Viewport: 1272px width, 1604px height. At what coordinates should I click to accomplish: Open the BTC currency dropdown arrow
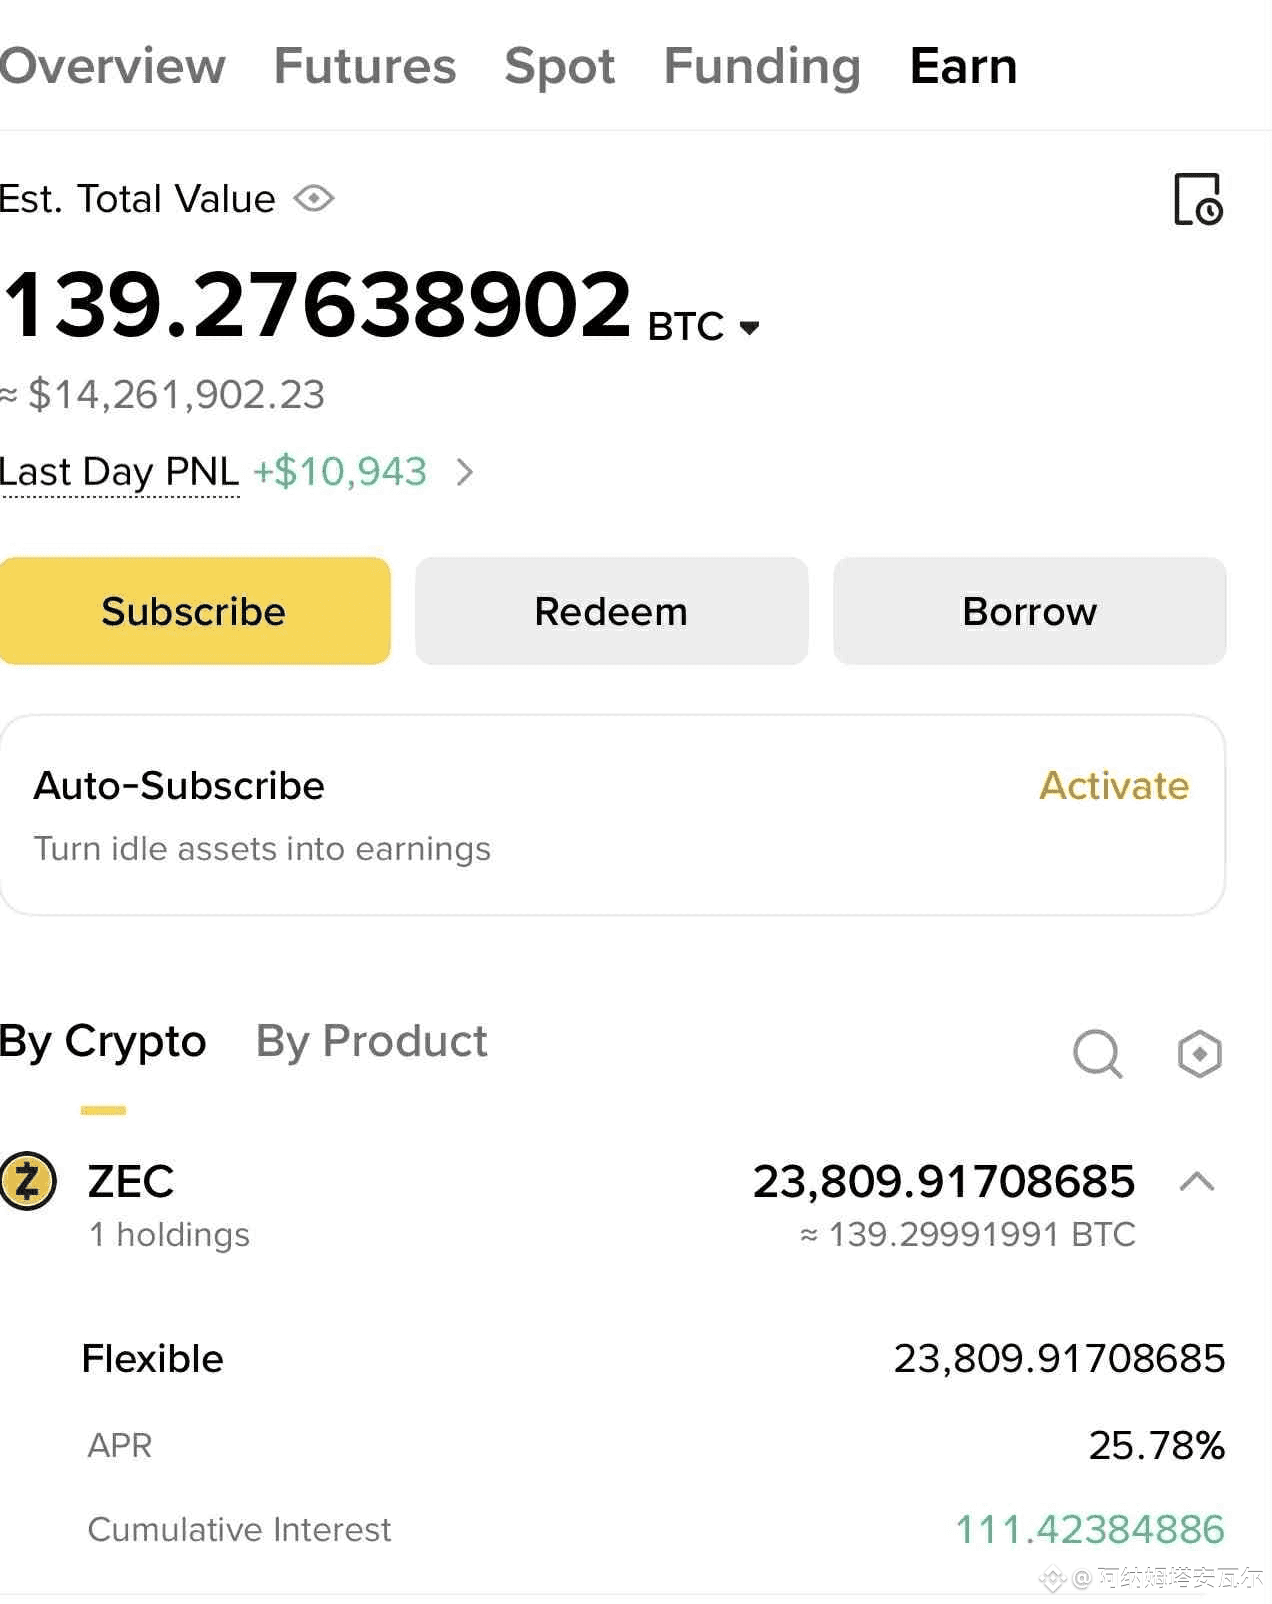pyautogui.click(x=749, y=327)
